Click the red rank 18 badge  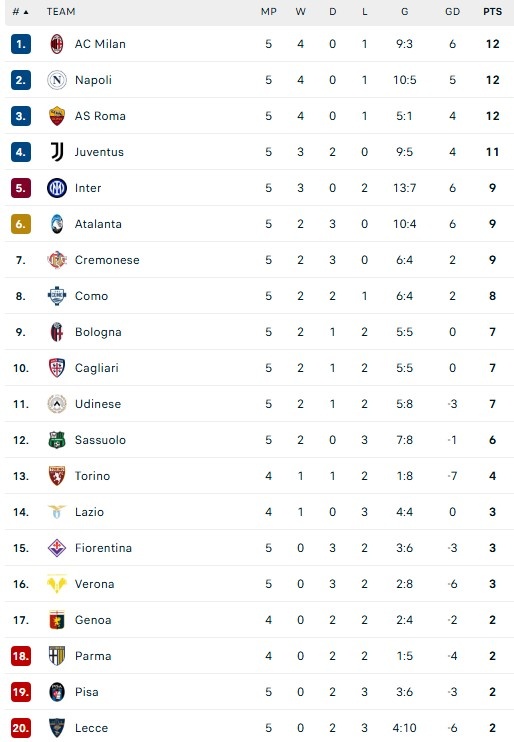point(21,656)
